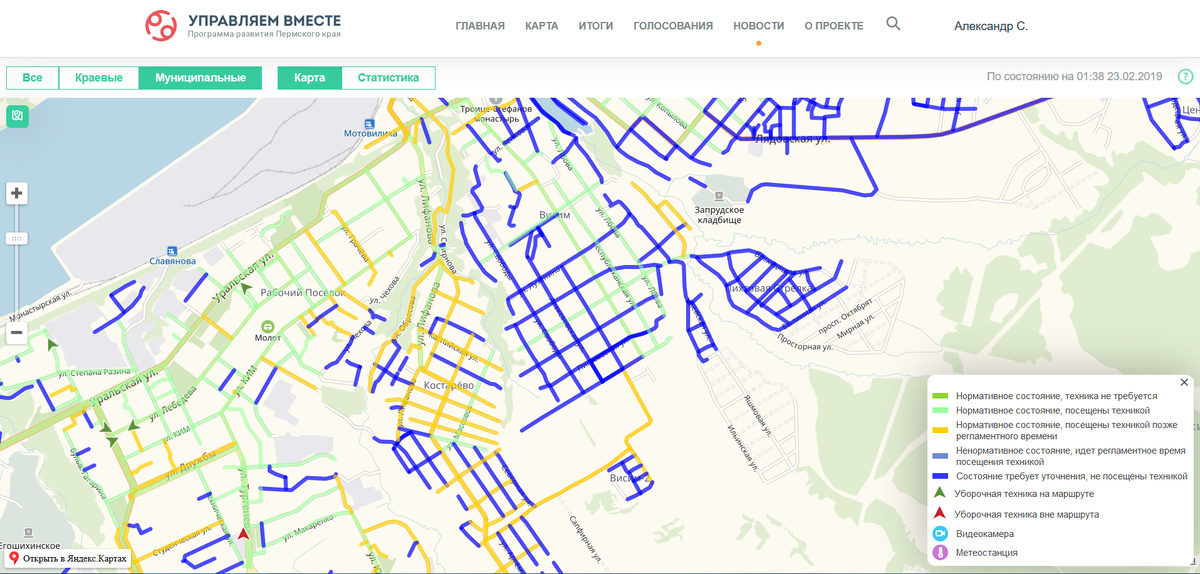
Task: Click the red off-route vehicle marker
Action: (x=243, y=535)
